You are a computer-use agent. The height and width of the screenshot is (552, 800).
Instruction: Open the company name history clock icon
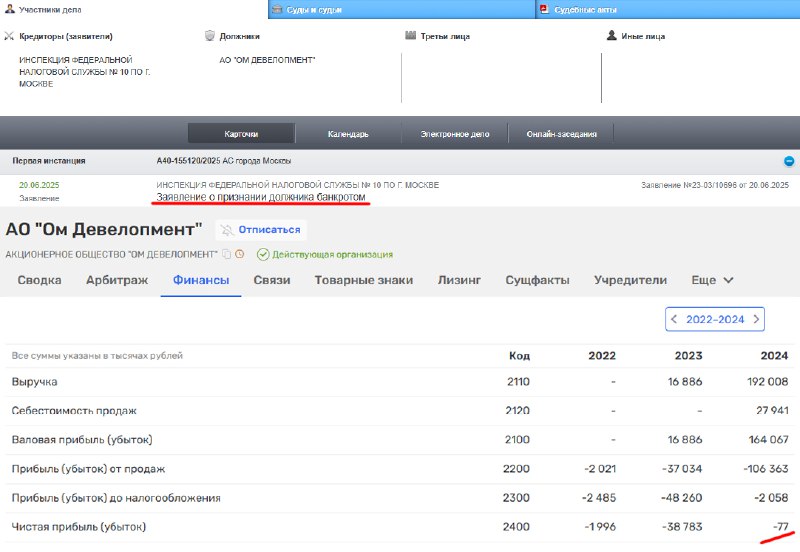[239, 254]
